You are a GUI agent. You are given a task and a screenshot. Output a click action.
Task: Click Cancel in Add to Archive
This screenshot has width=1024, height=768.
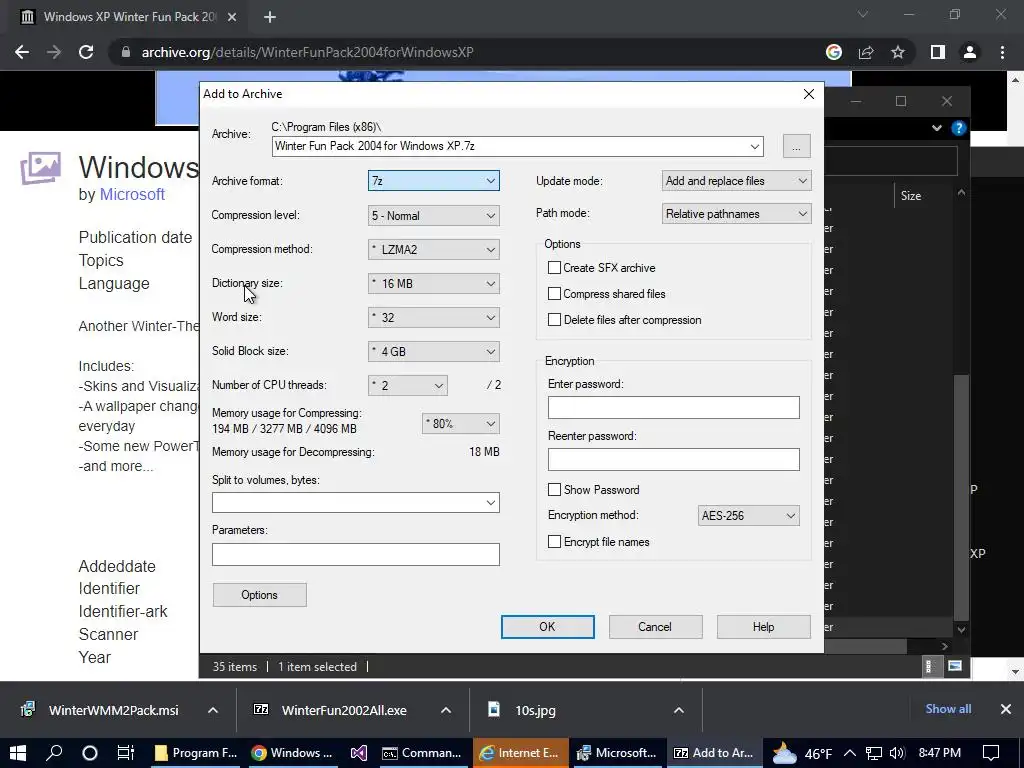655,627
